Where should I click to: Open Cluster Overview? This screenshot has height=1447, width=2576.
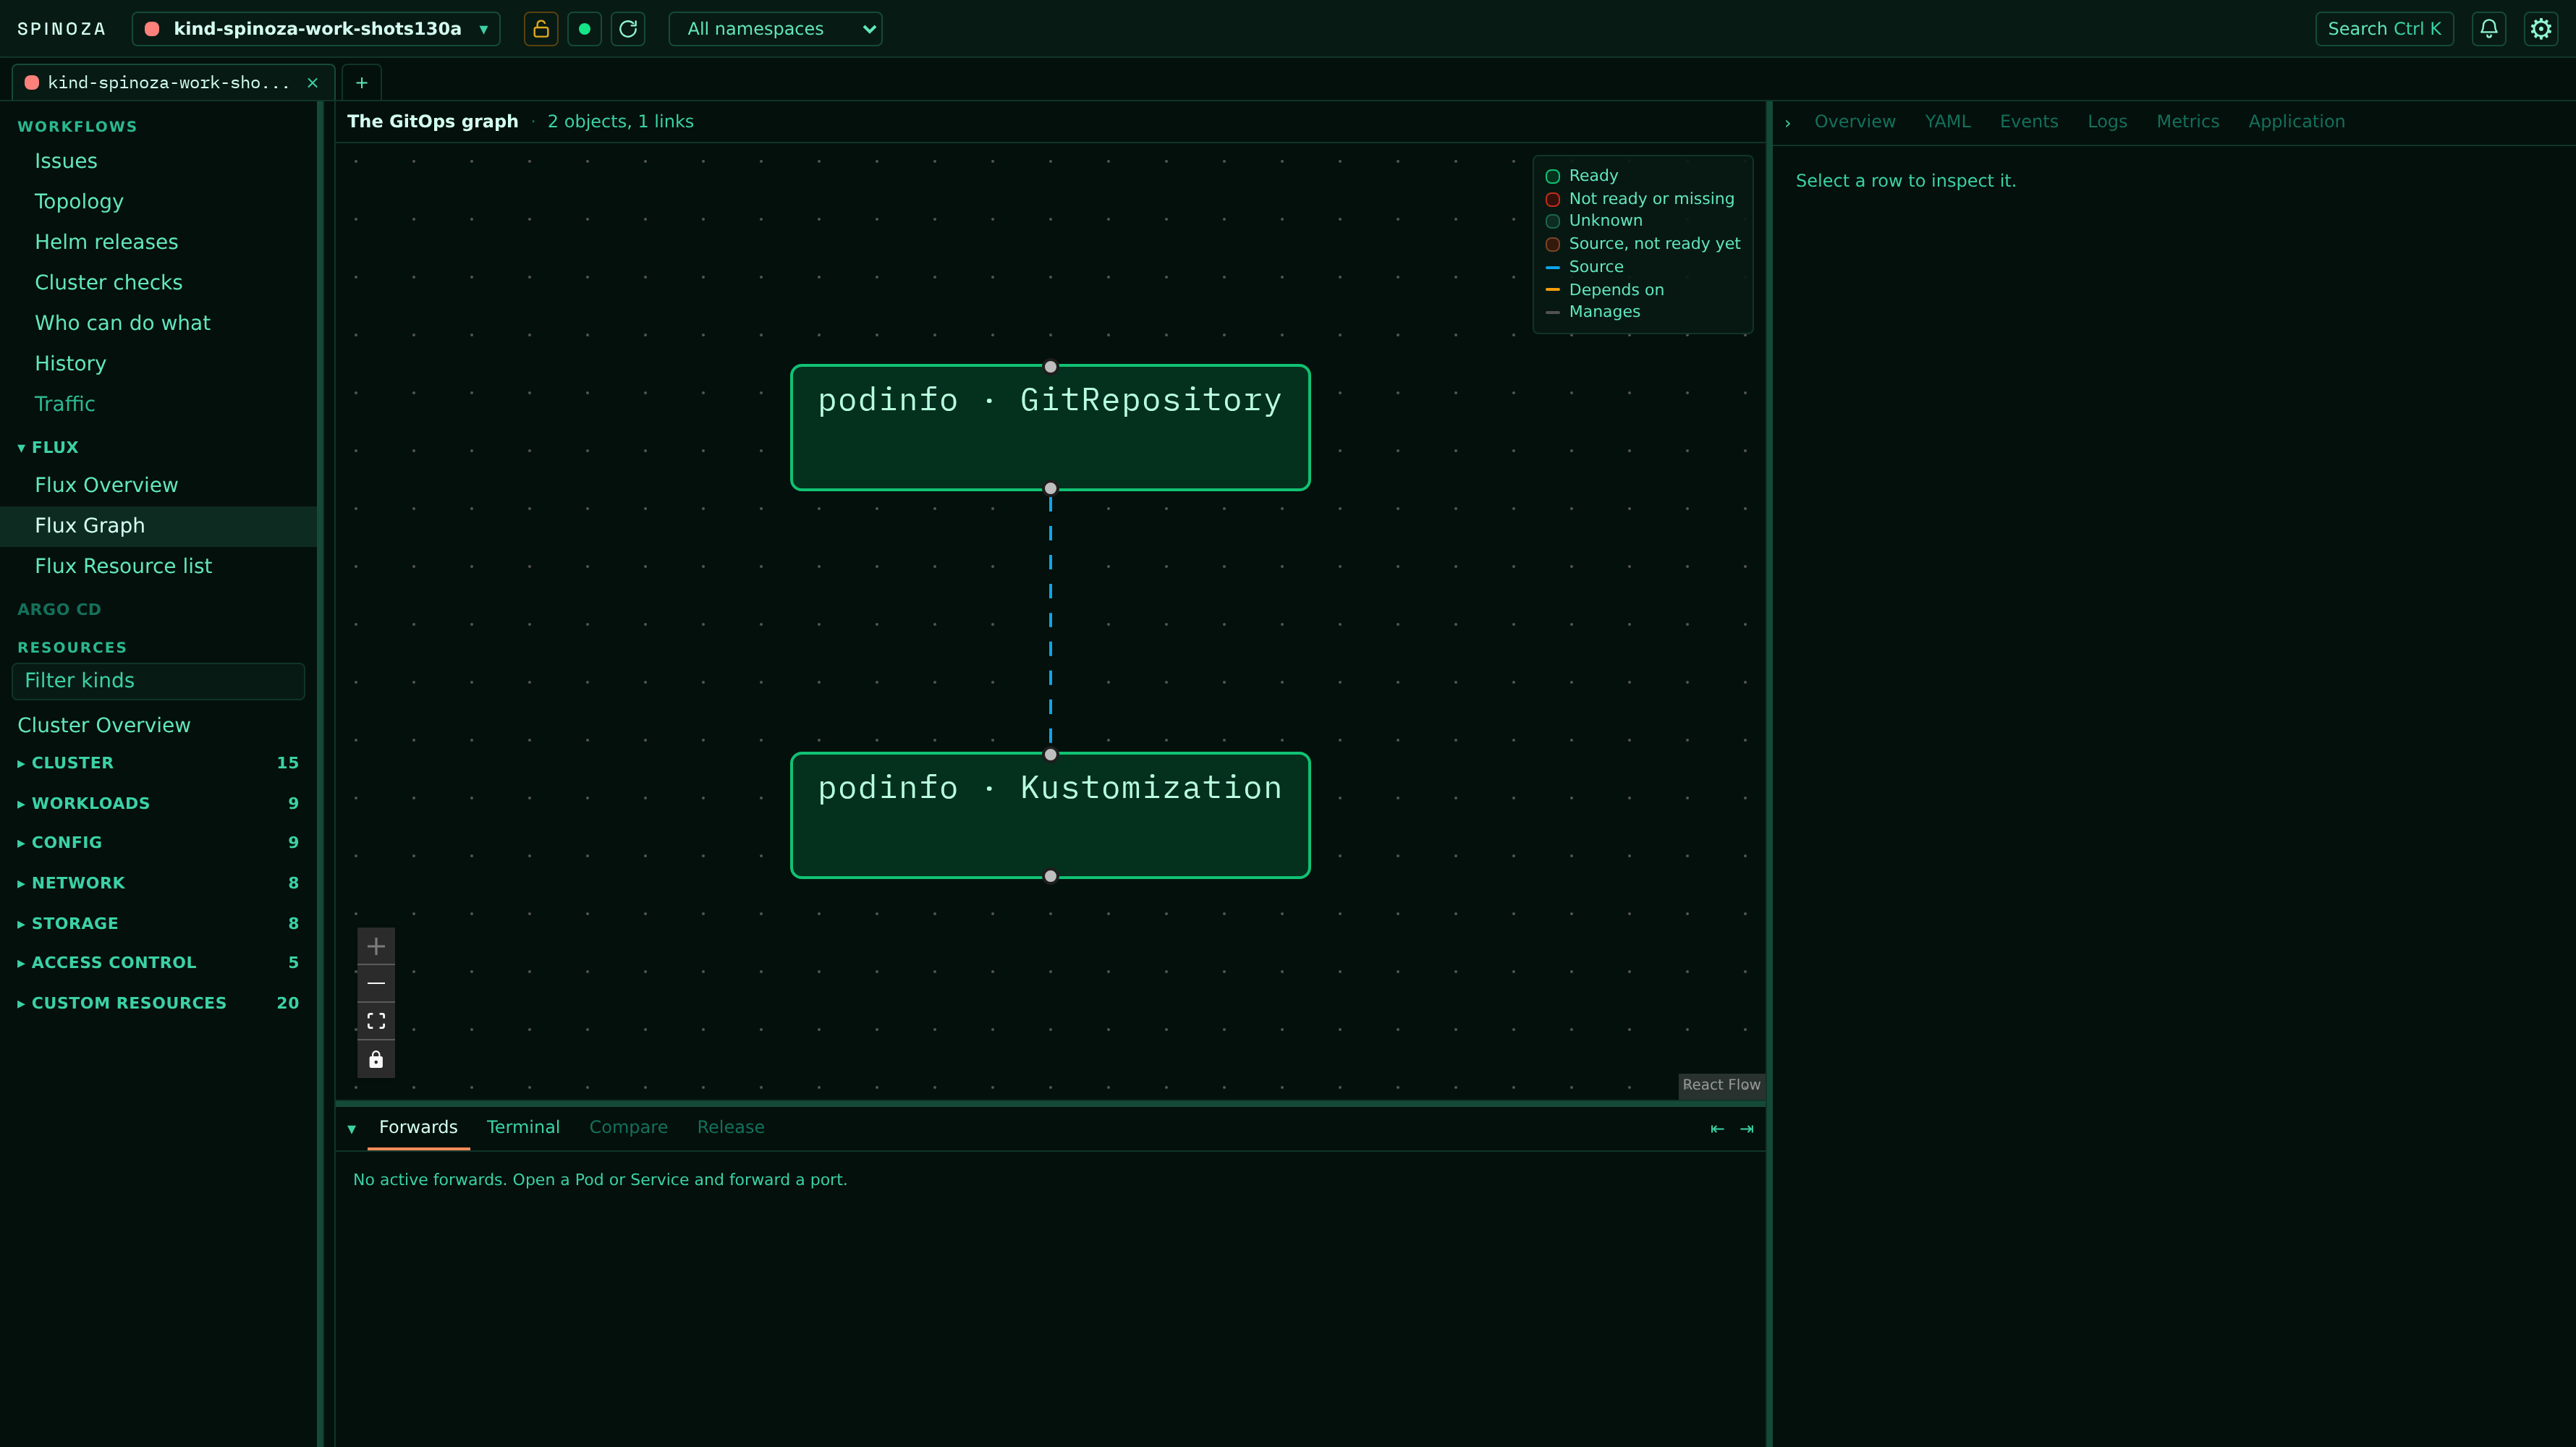[158, 725]
